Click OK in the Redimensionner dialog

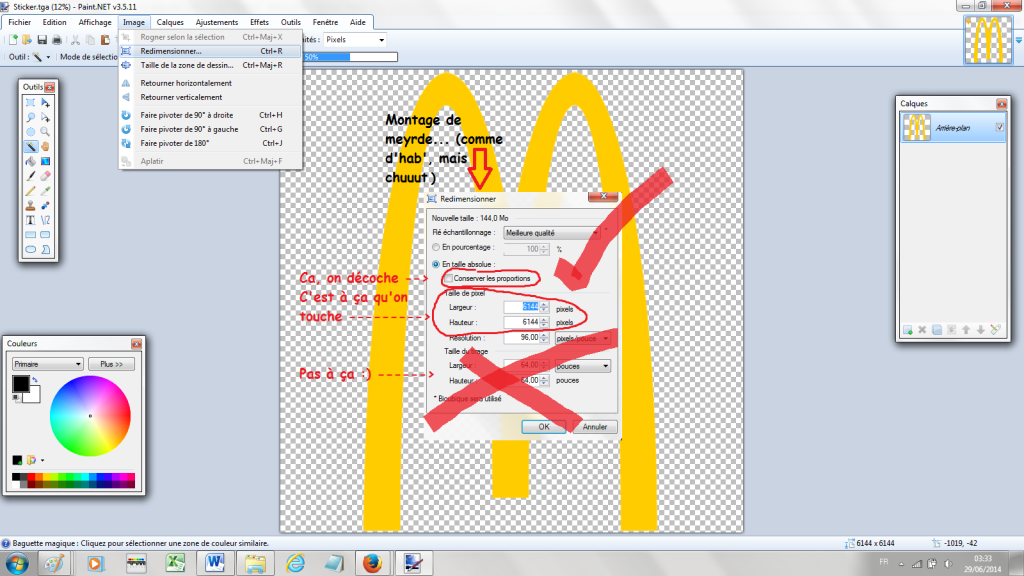click(544, 427)
